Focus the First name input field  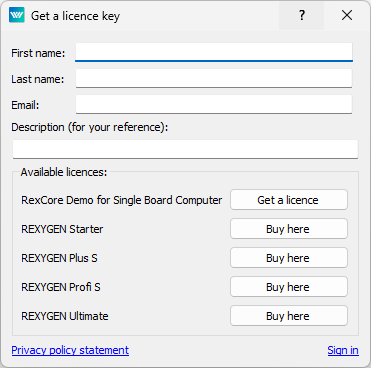[x=214, y=52]
